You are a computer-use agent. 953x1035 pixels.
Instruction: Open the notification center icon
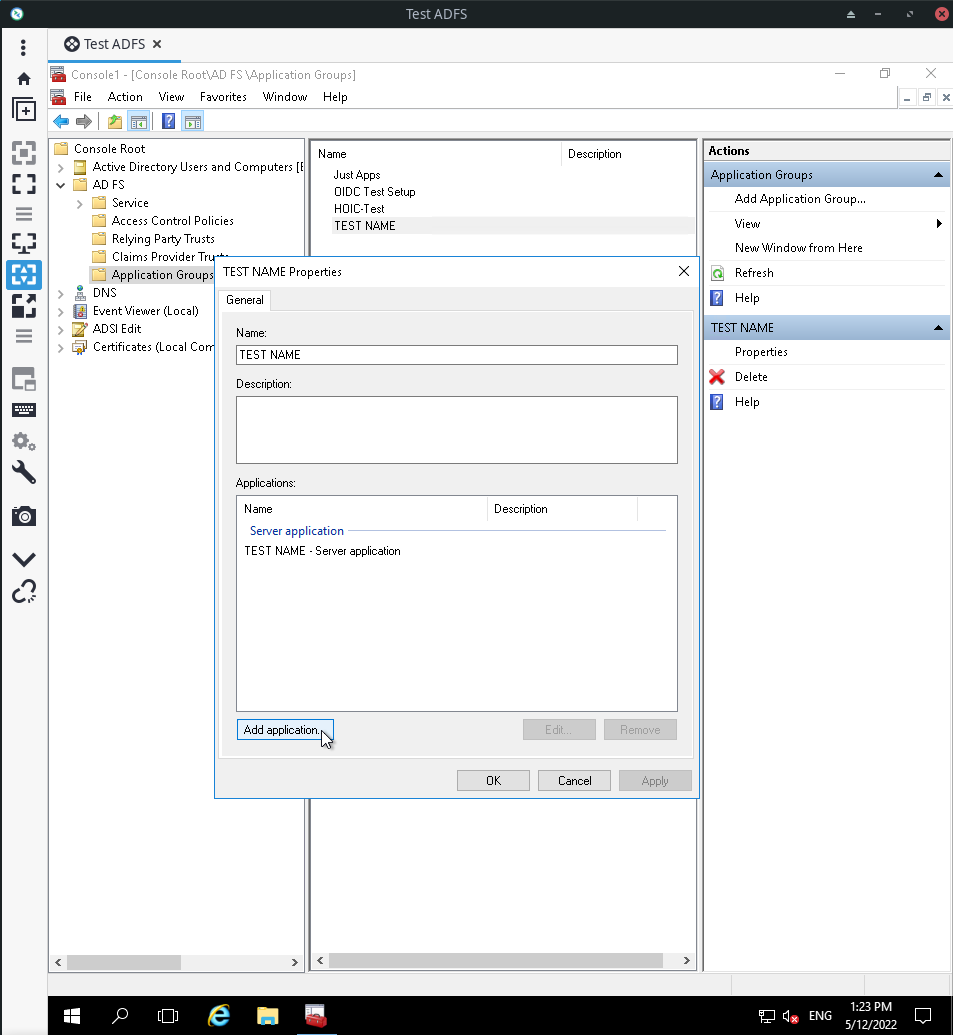point(923,1016)
